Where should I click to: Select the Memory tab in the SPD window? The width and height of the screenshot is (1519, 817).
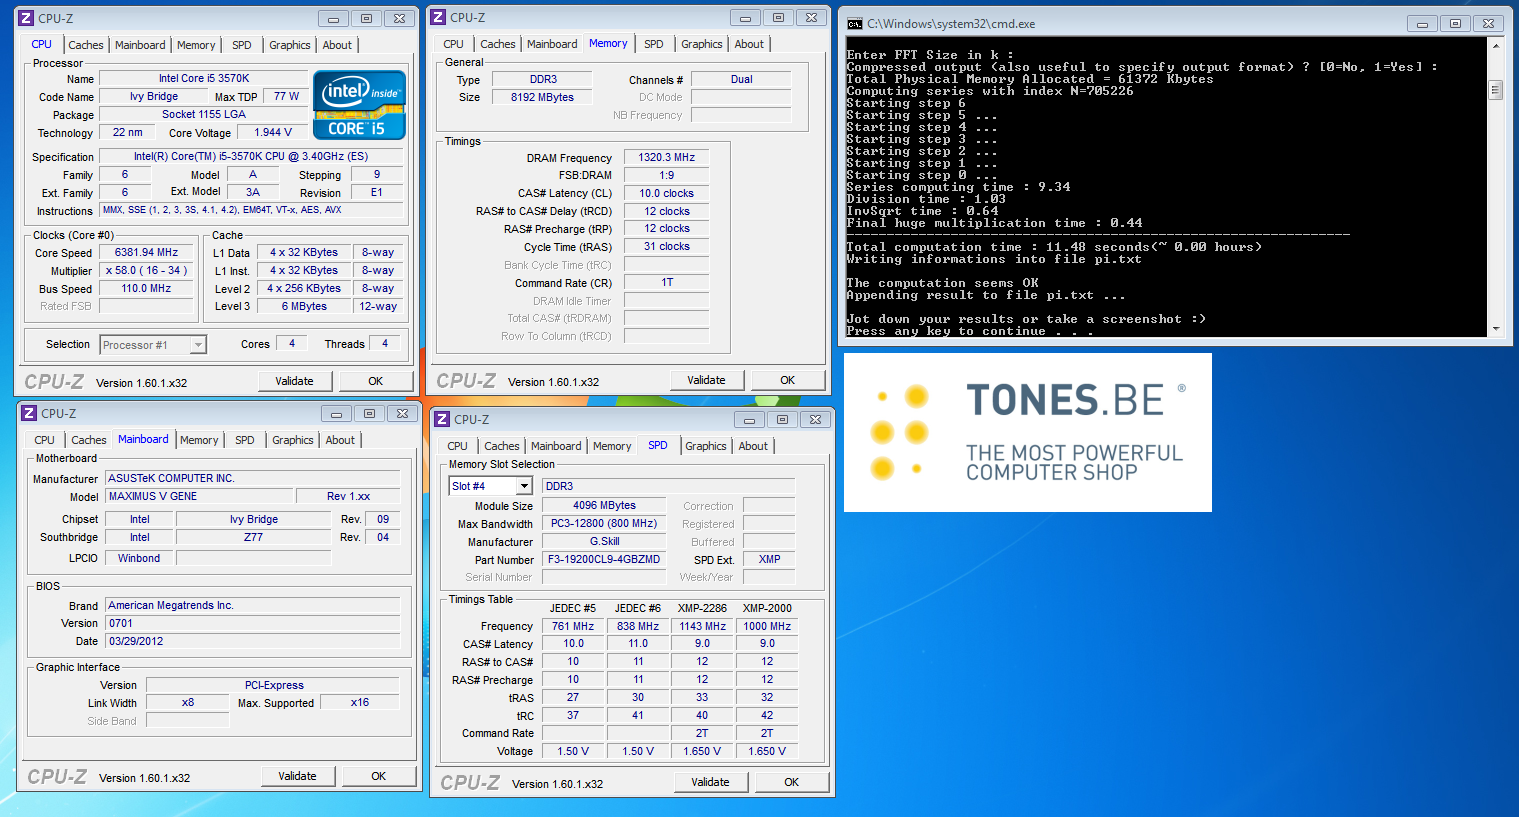pyautogui.click(x=612, y=446)
